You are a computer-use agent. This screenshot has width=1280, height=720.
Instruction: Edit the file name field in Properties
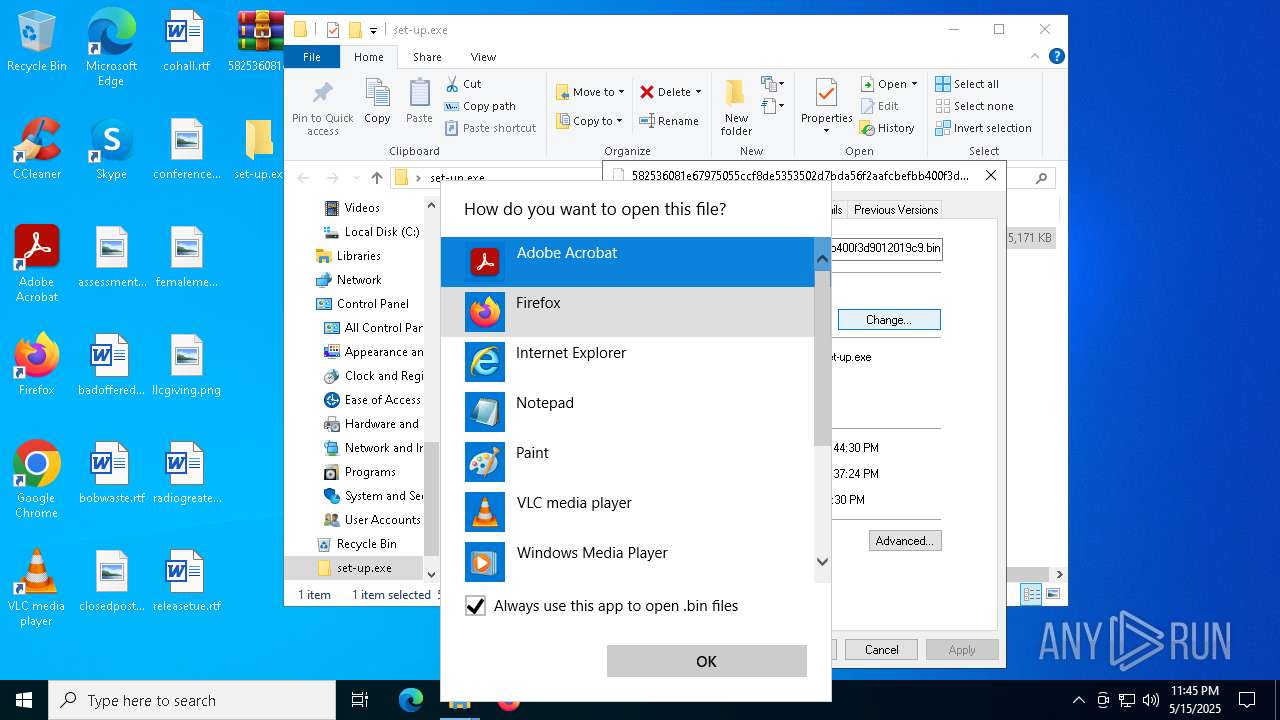(886, 248)
